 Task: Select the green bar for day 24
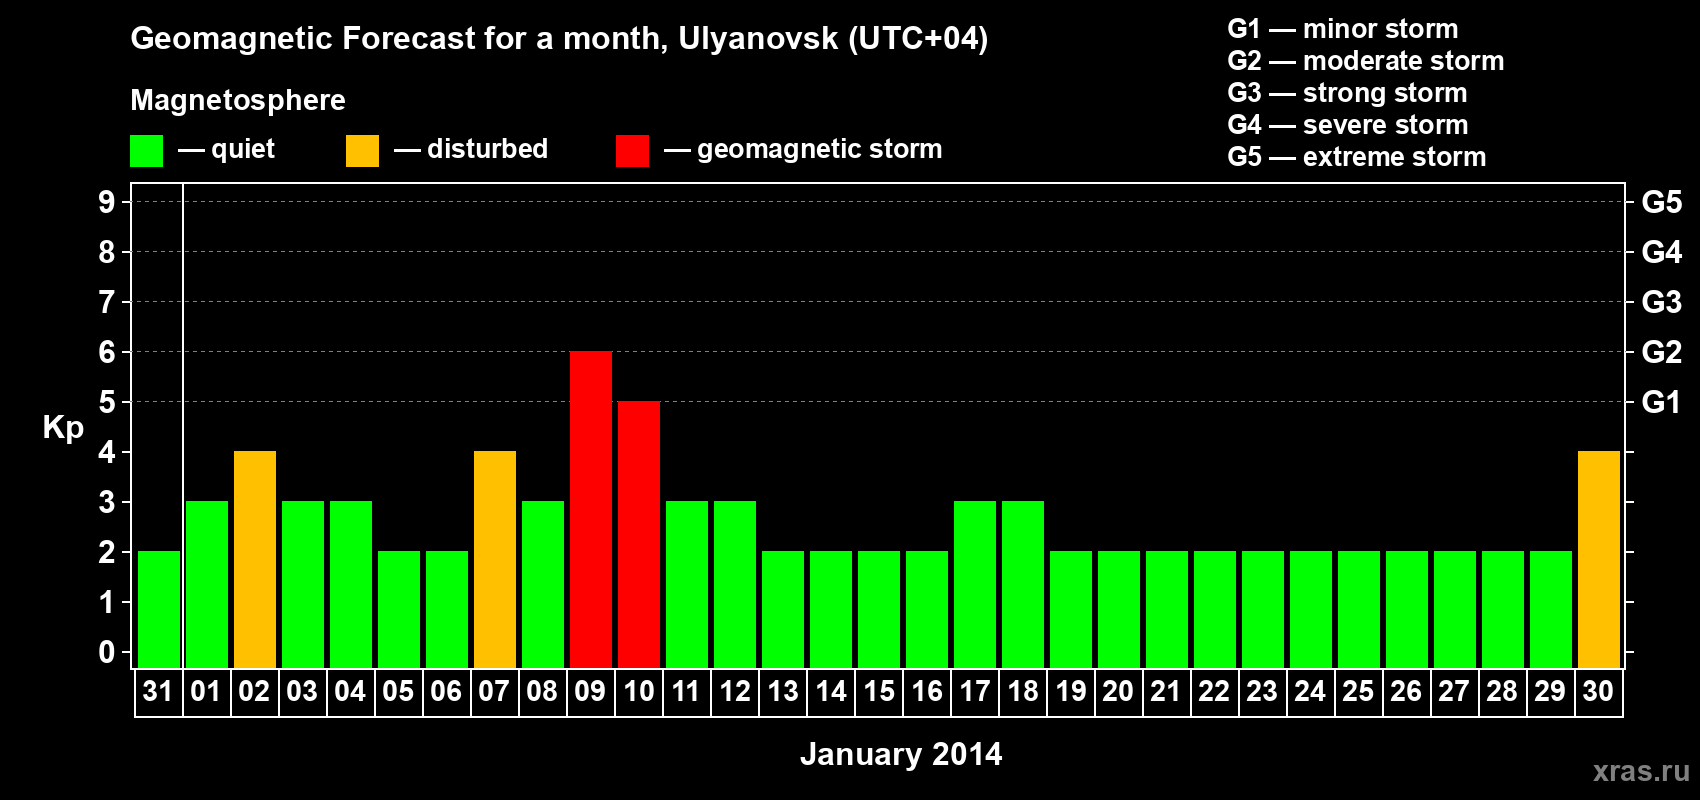click(1311, 609)
